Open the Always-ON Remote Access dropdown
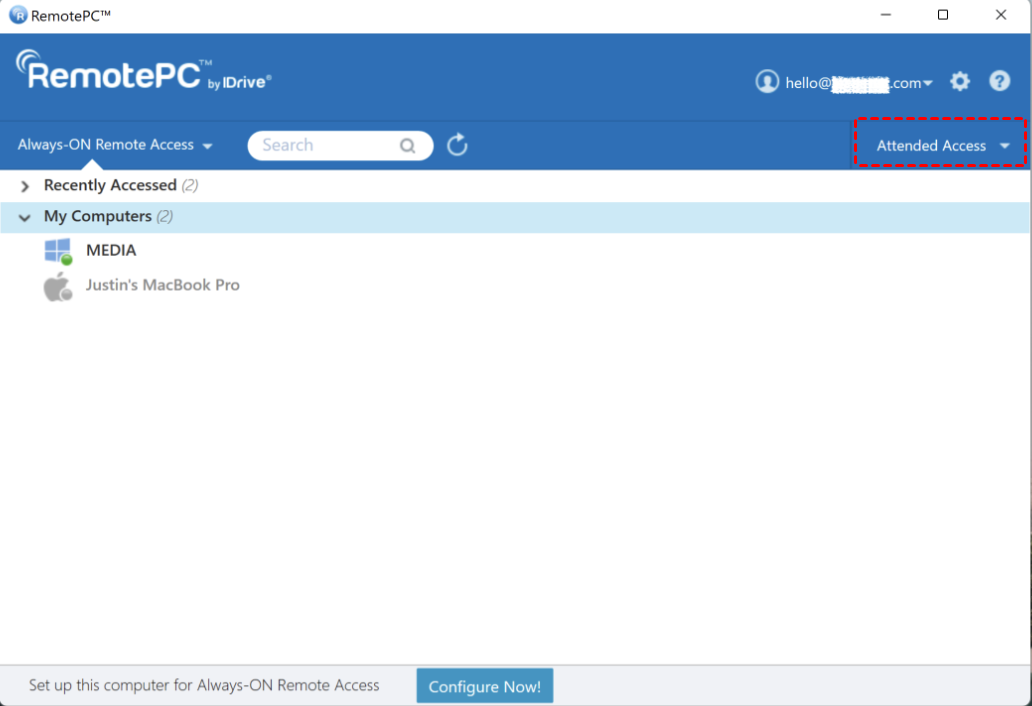 (x=115, y=145)
